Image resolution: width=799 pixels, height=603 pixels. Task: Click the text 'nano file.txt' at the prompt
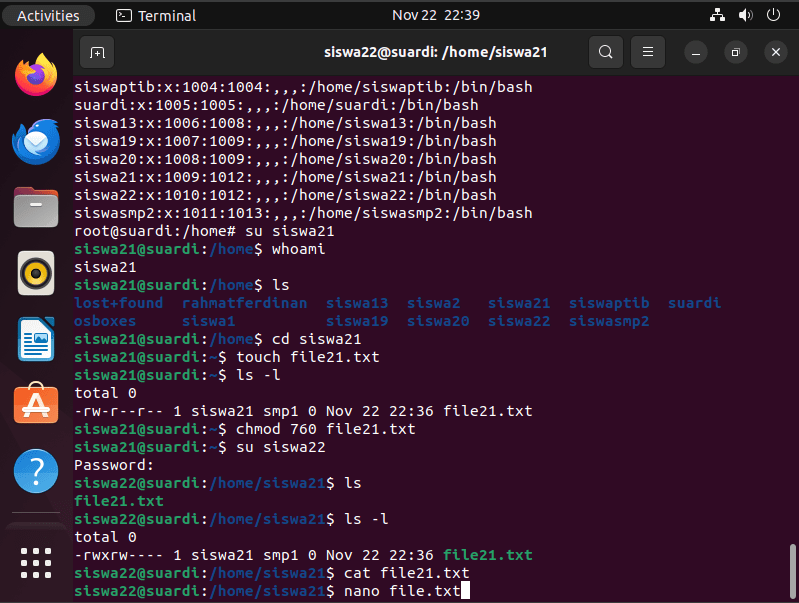pyautogui.click(x=402, y=591)
